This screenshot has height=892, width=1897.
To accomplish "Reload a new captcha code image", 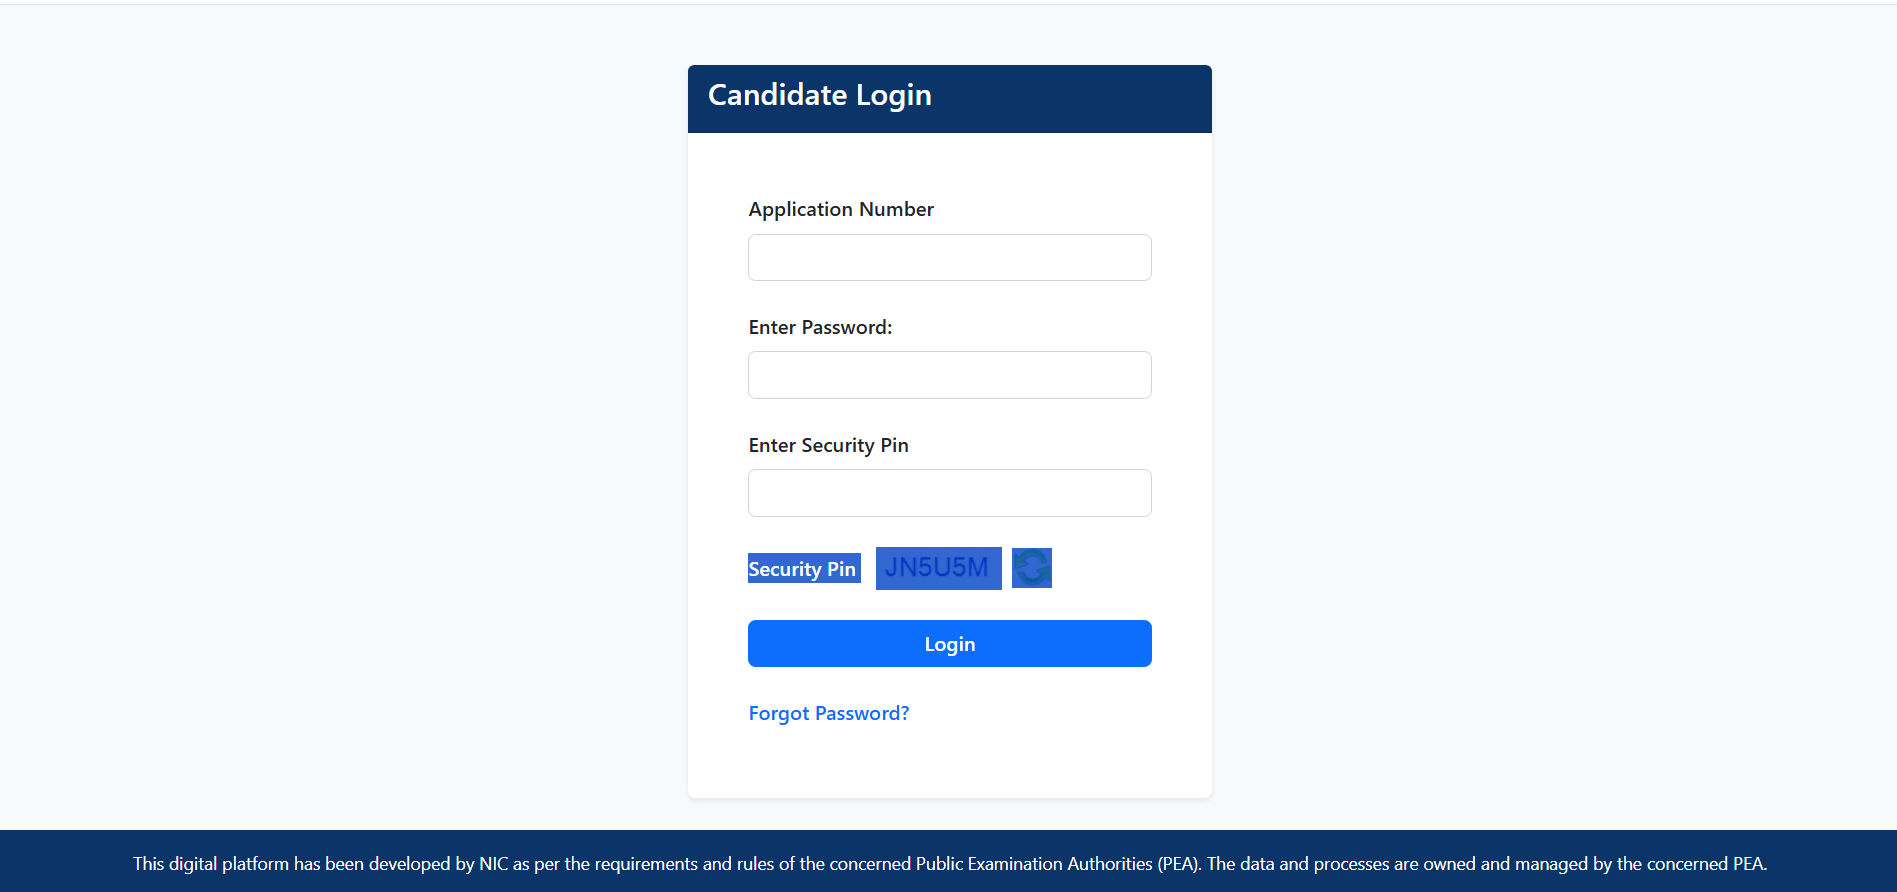I will coord(1031,568).
